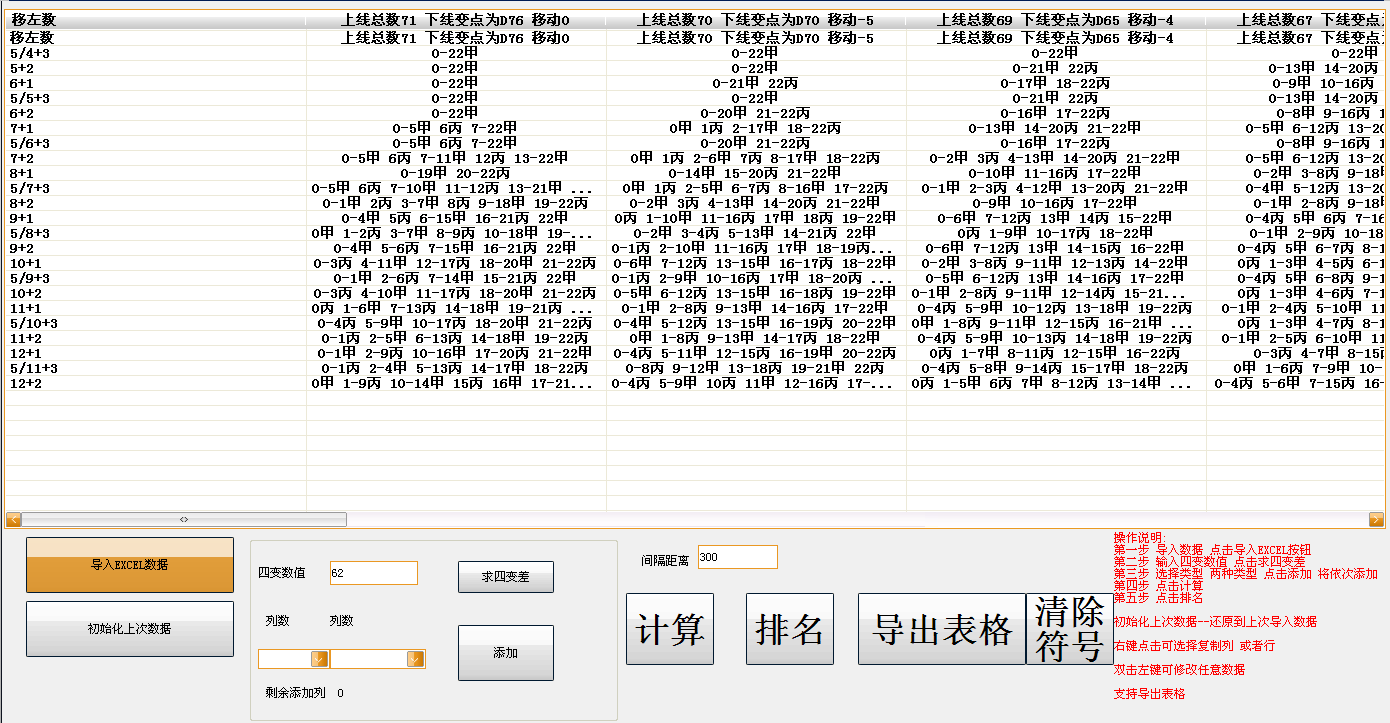Select the 移左数 column header
This screenshot has width=1390, height=723.
(32, 19)
